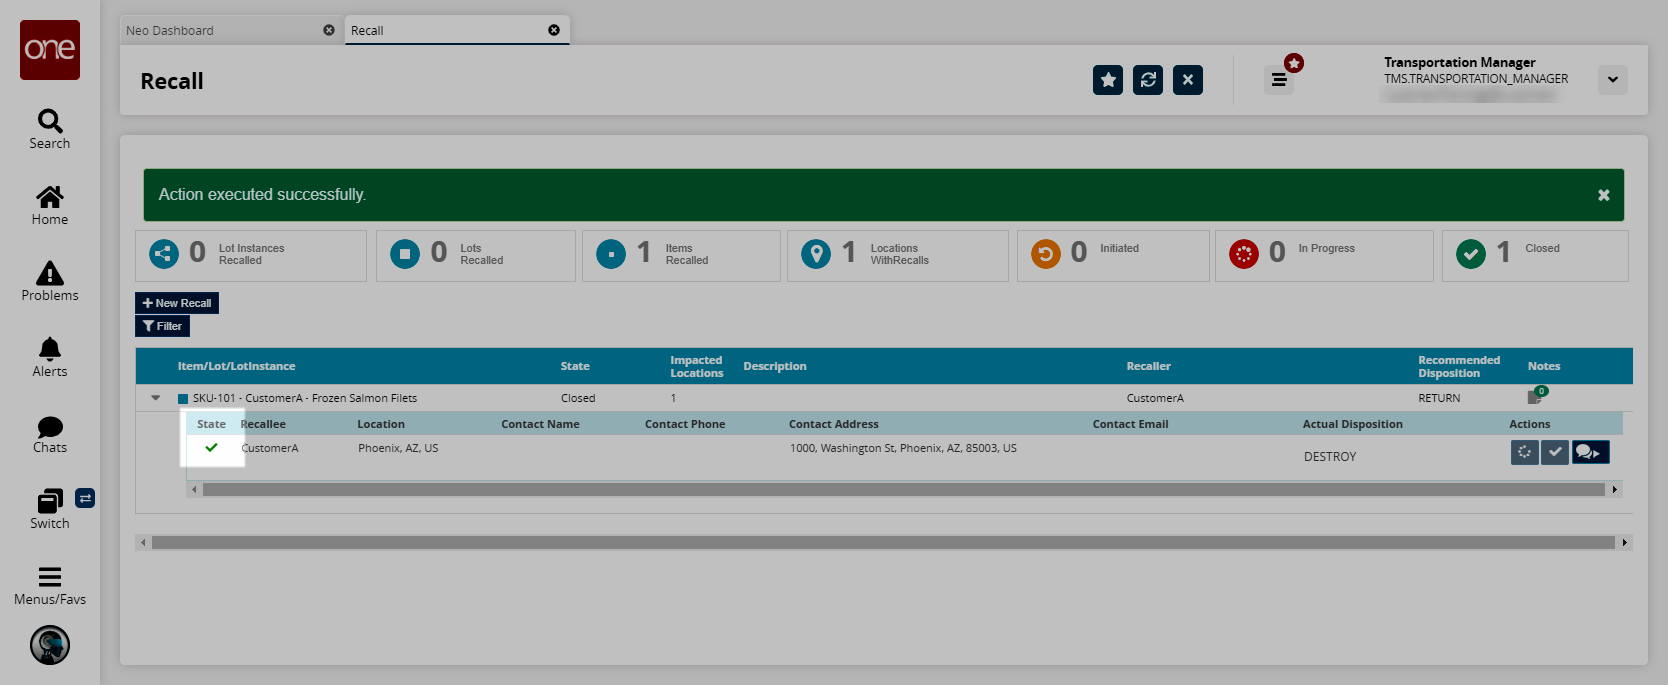Click SKU-101 - CustomerA - Frozen Salmon Filets
Image resolution: width=1668 pixels, height=685 pixels.
point(304,398)
